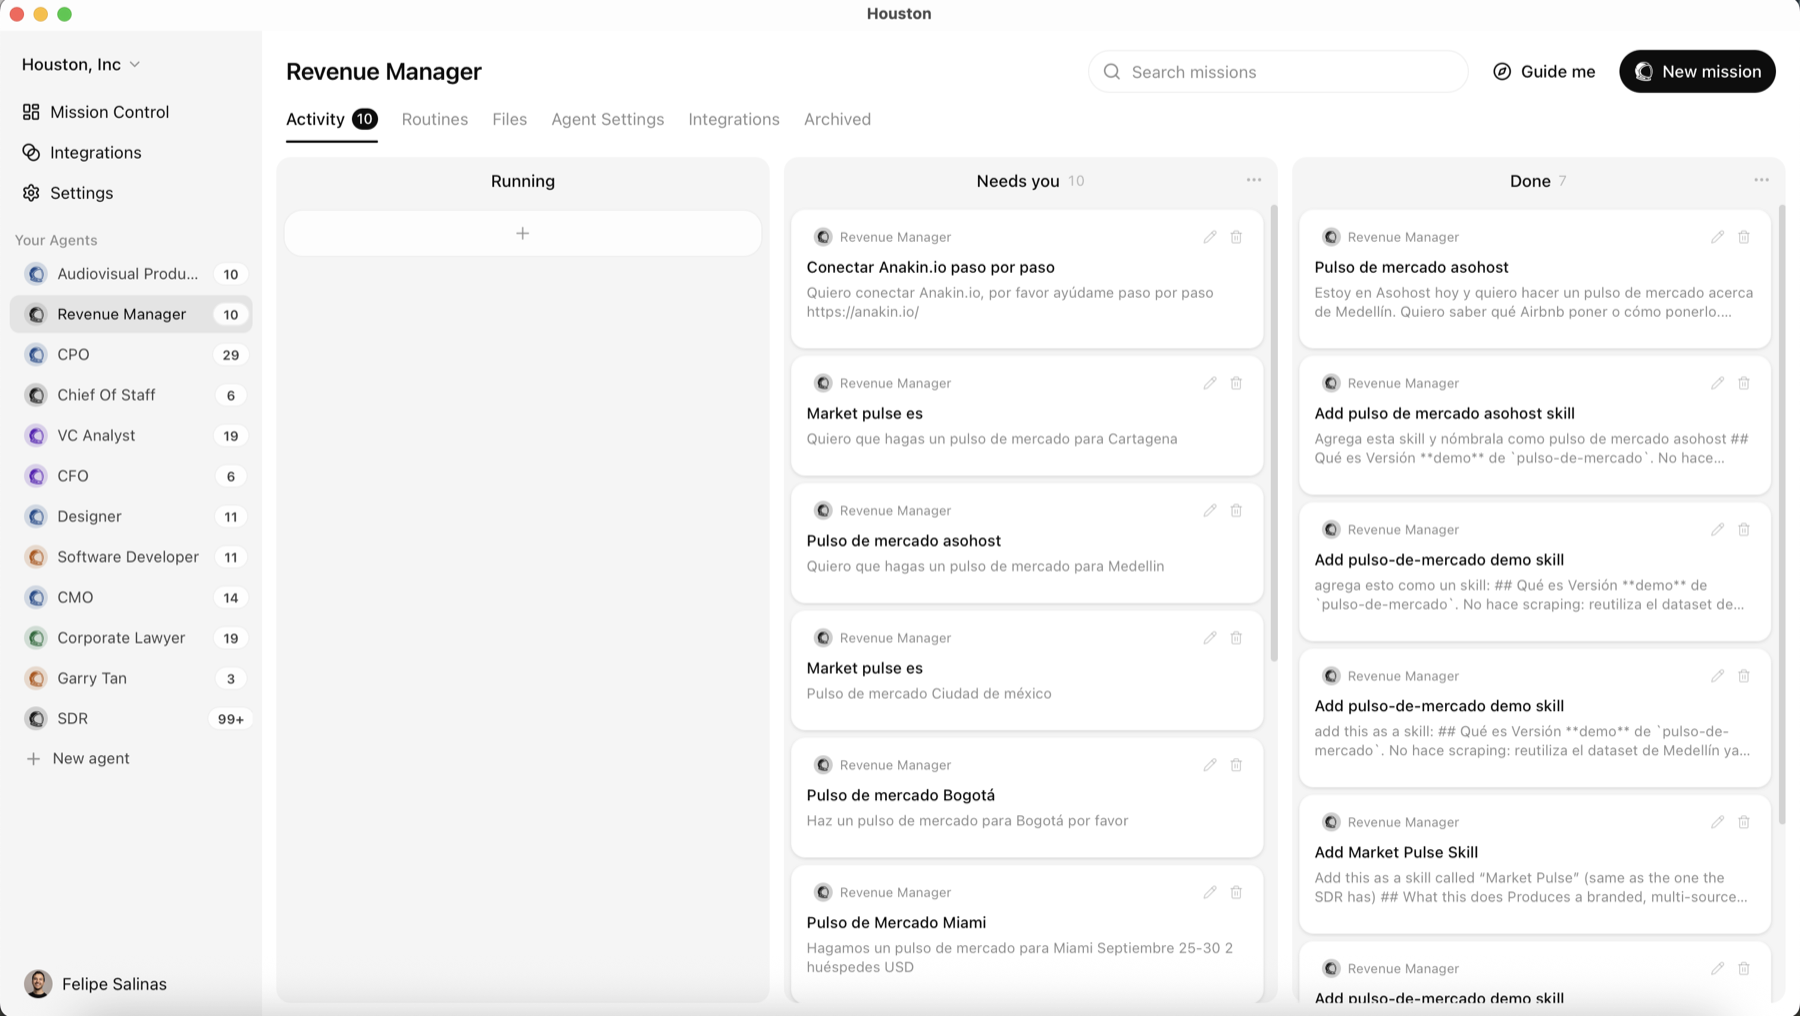
Task: Edit the Add Market Pulse Skill card
Action: coord(1717,822)
